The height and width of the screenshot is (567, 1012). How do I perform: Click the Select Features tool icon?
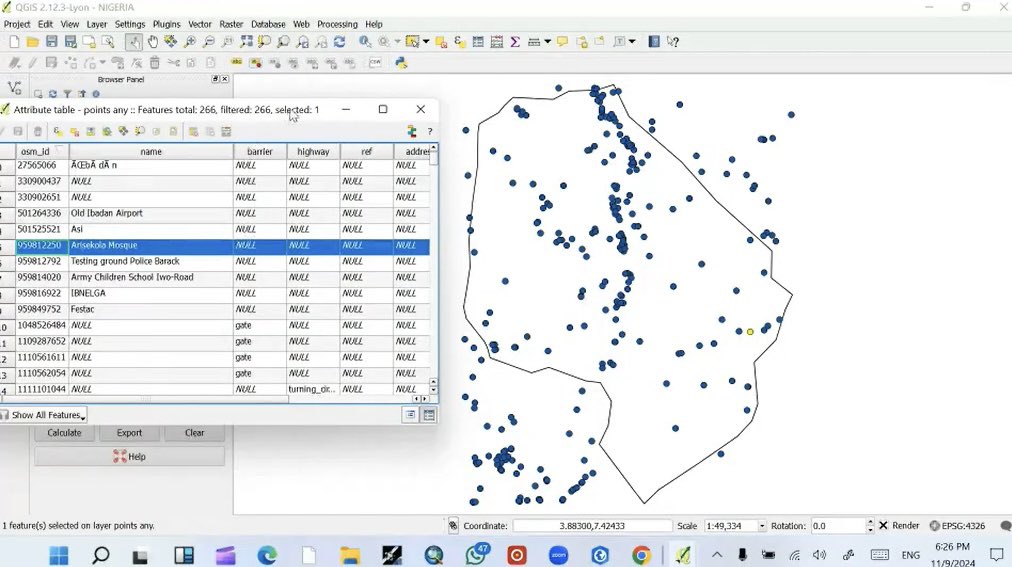pyautogui.click(x=412, y=42)
